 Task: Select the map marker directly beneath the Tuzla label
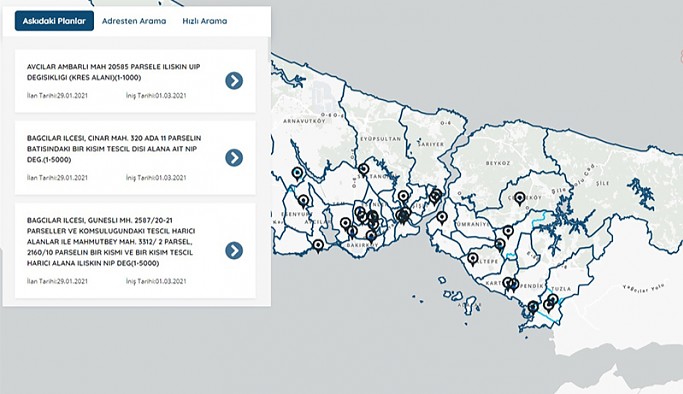coord(552,300)
